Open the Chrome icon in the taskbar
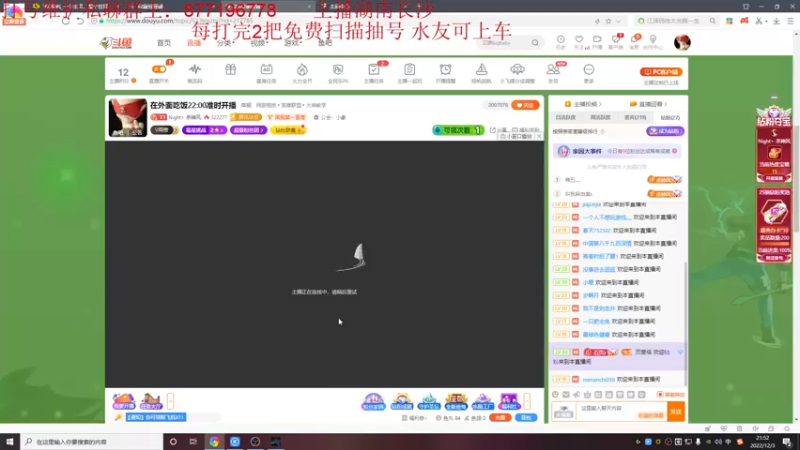Viewport: 800px width, 450px height. (x=214, y=442)
